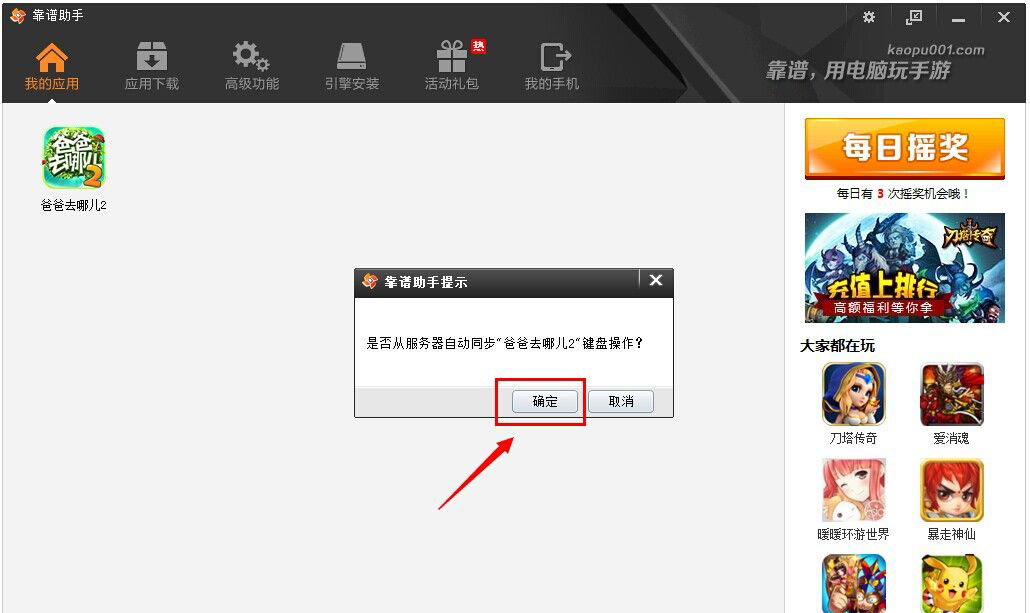Open the 每日摇奖 daily lottery banner
This screenshot has height=613, width=1030.
pos(903,146)
